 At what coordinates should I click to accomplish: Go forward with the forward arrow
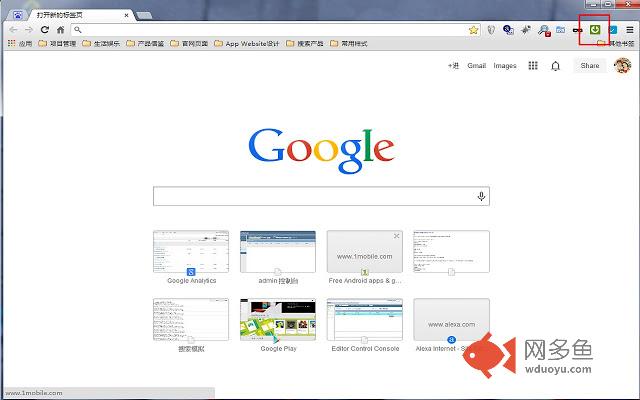click(29, 30)
